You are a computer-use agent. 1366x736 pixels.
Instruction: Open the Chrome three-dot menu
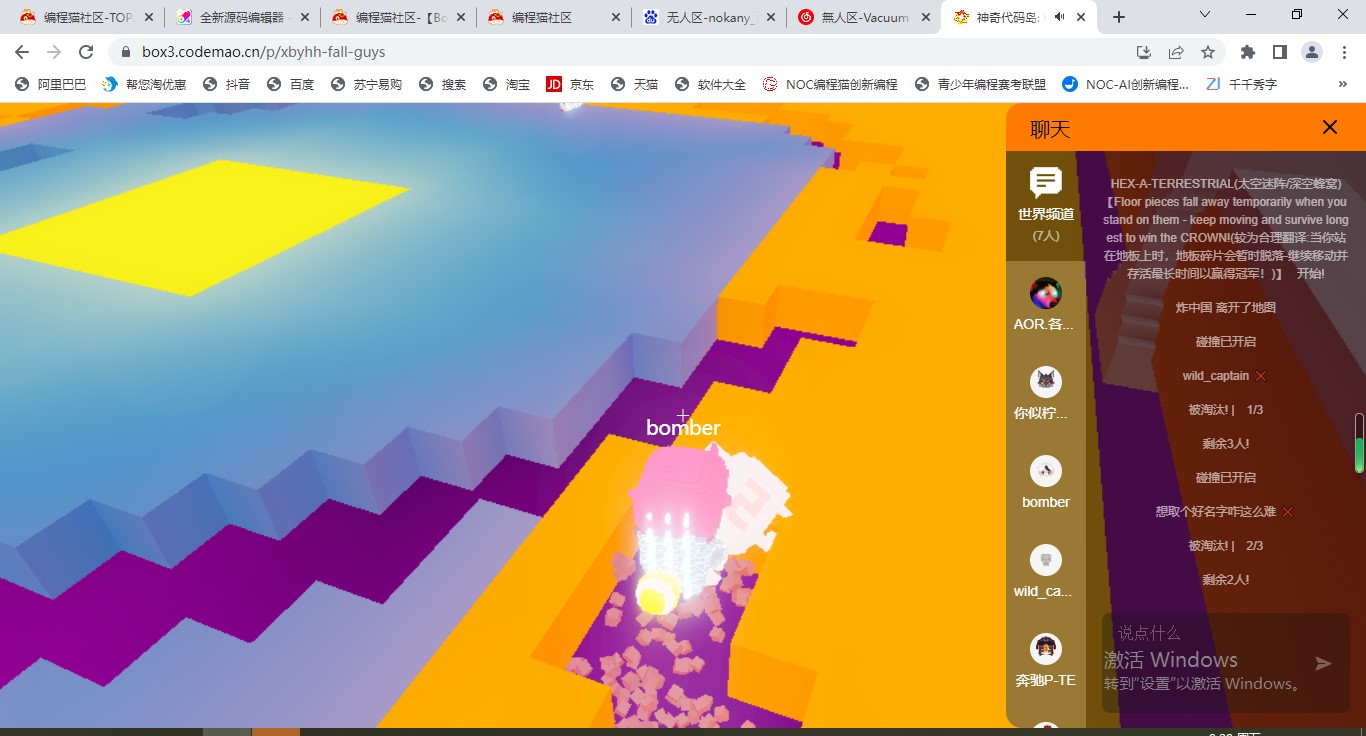[1344, 52]
